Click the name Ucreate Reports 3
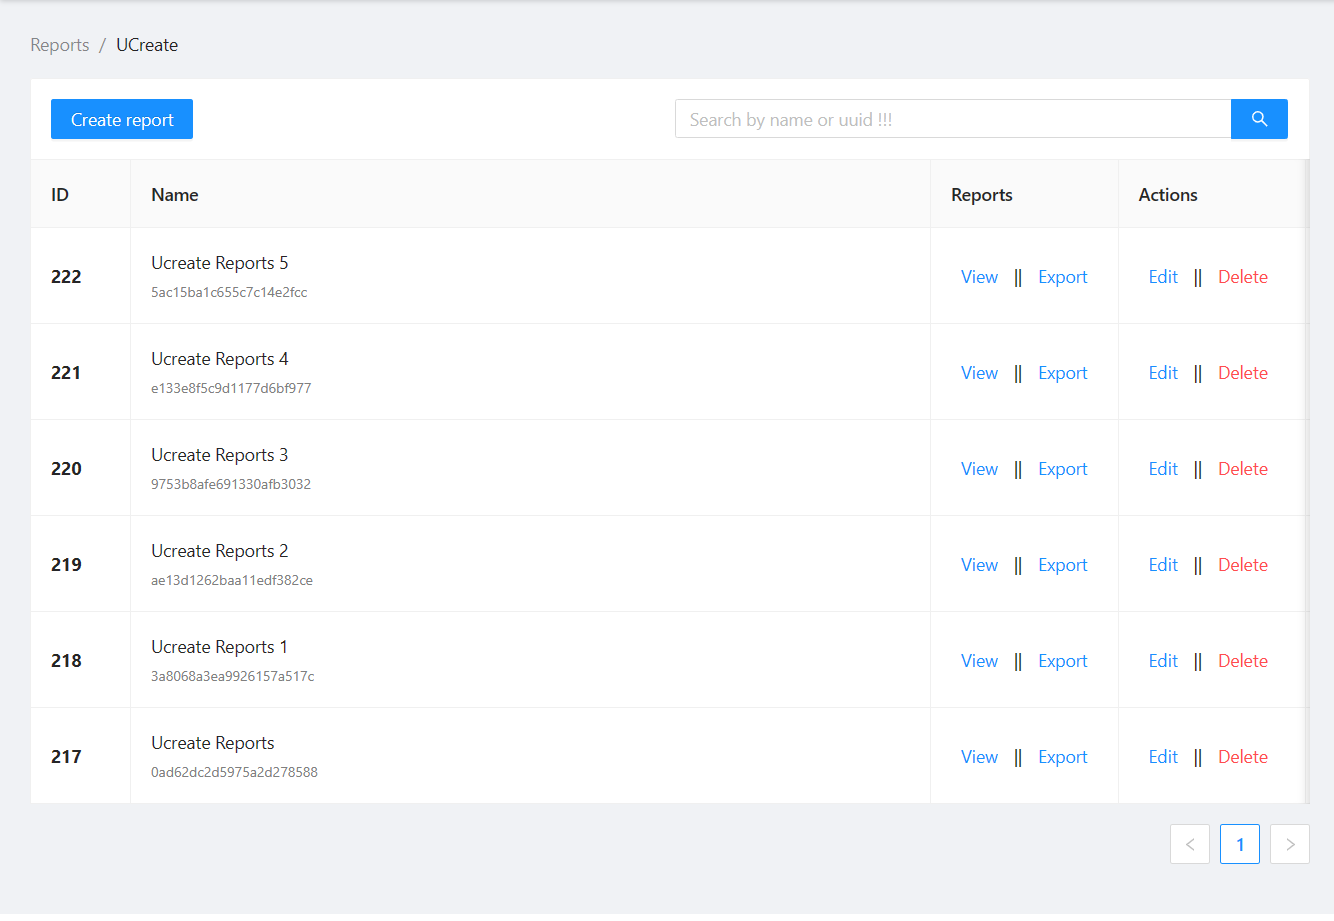Screen dimensions: 1334x921 (220, 455)
